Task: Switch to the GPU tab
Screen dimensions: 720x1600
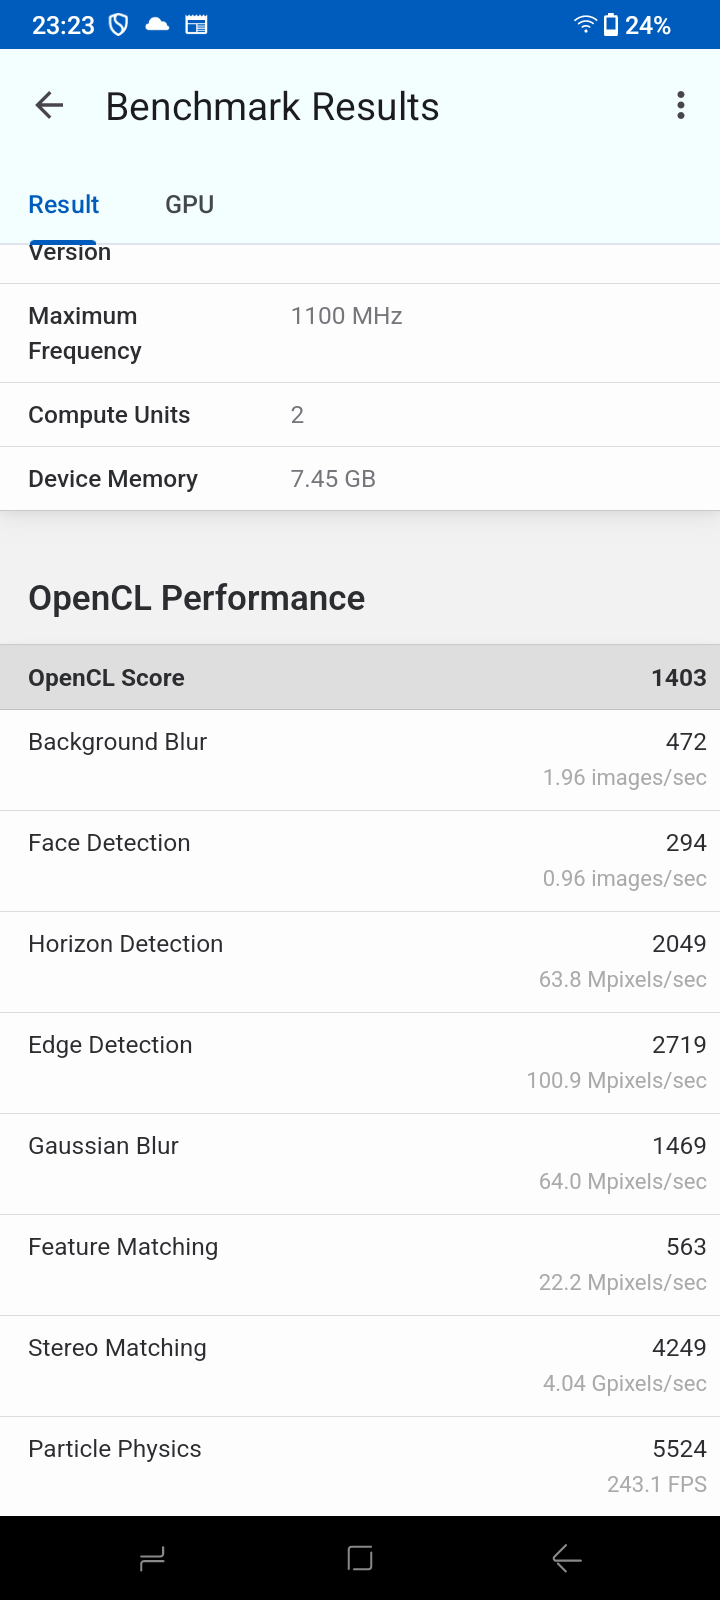Action: coord(190,204)
